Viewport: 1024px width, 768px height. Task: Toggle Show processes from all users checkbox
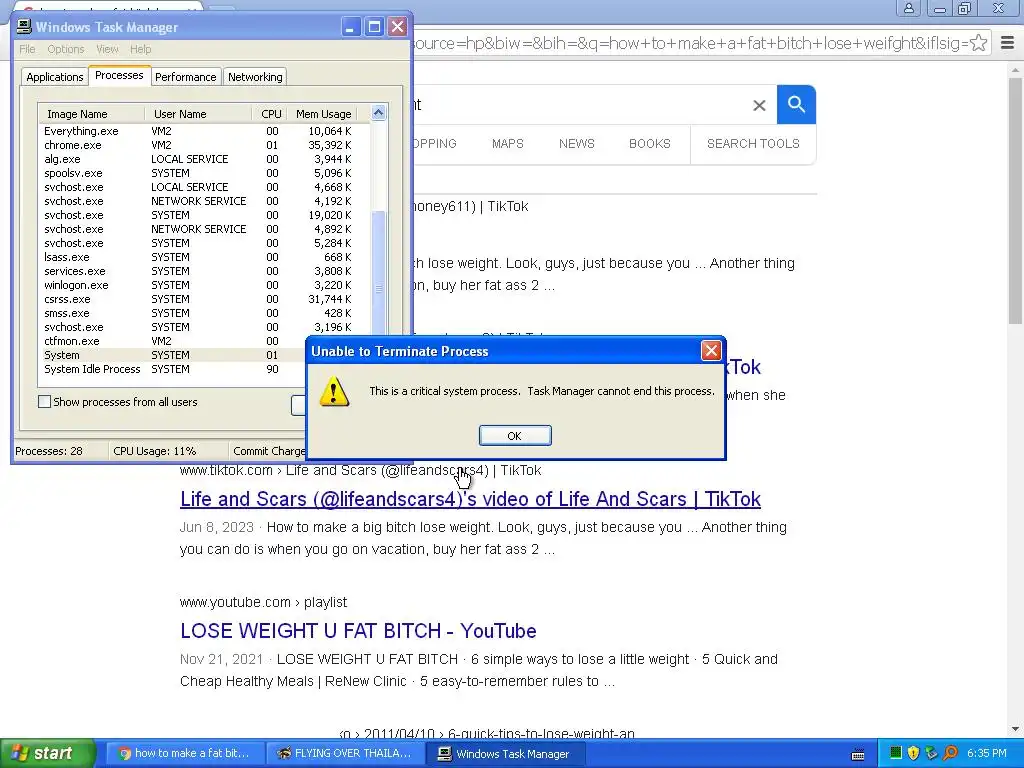[x=44, y=402]
